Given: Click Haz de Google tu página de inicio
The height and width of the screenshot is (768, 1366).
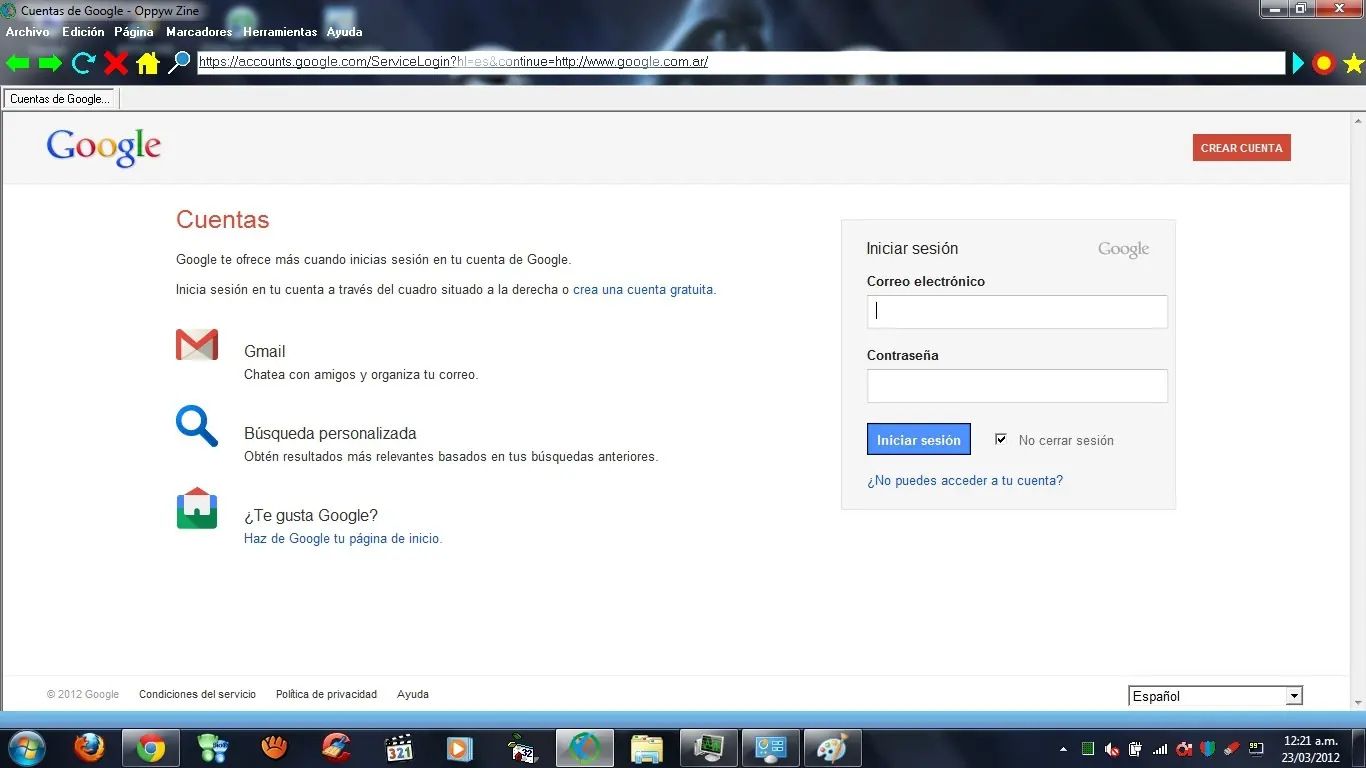Looking at the screenshot, I should tap(341, 538).
